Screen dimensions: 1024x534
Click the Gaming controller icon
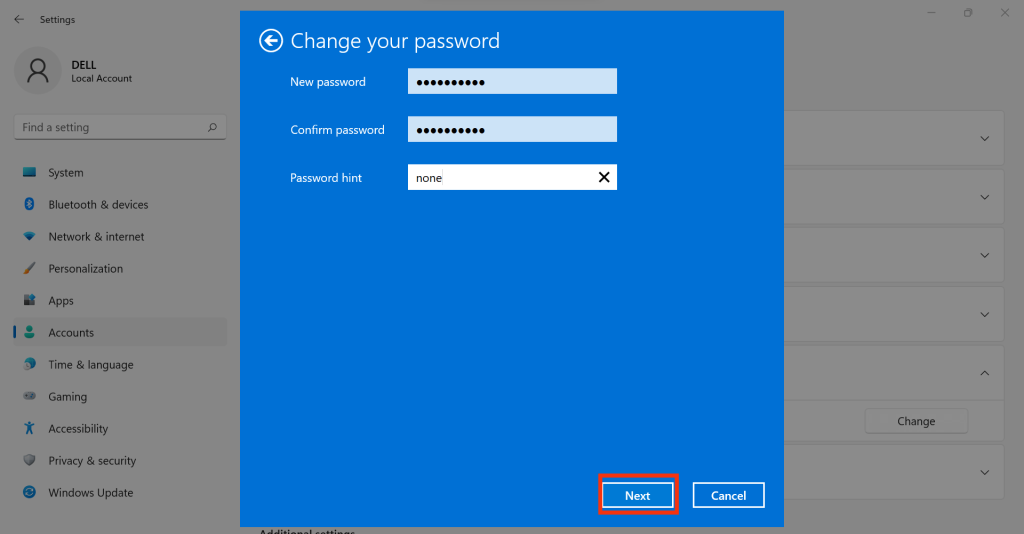tap(29, 396)
